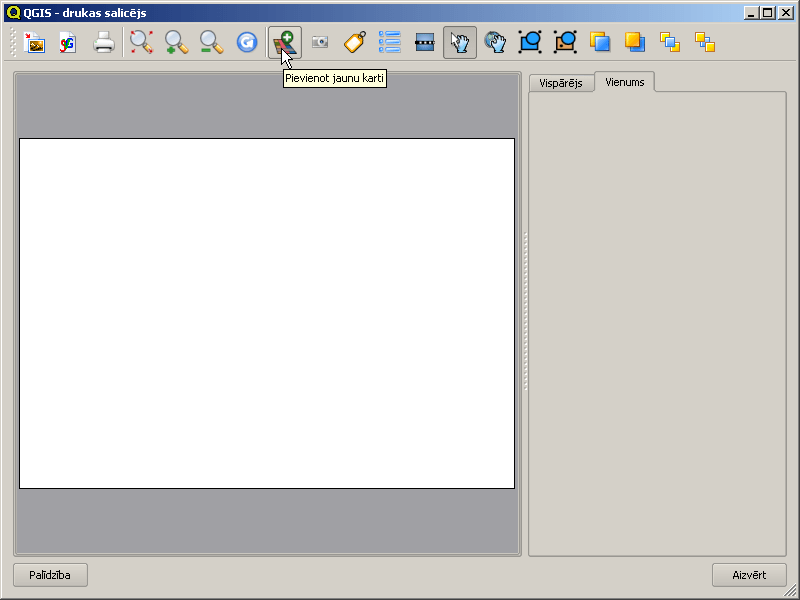Switch to the Vispārējs tab
The image size is (800, 600).
561,83
